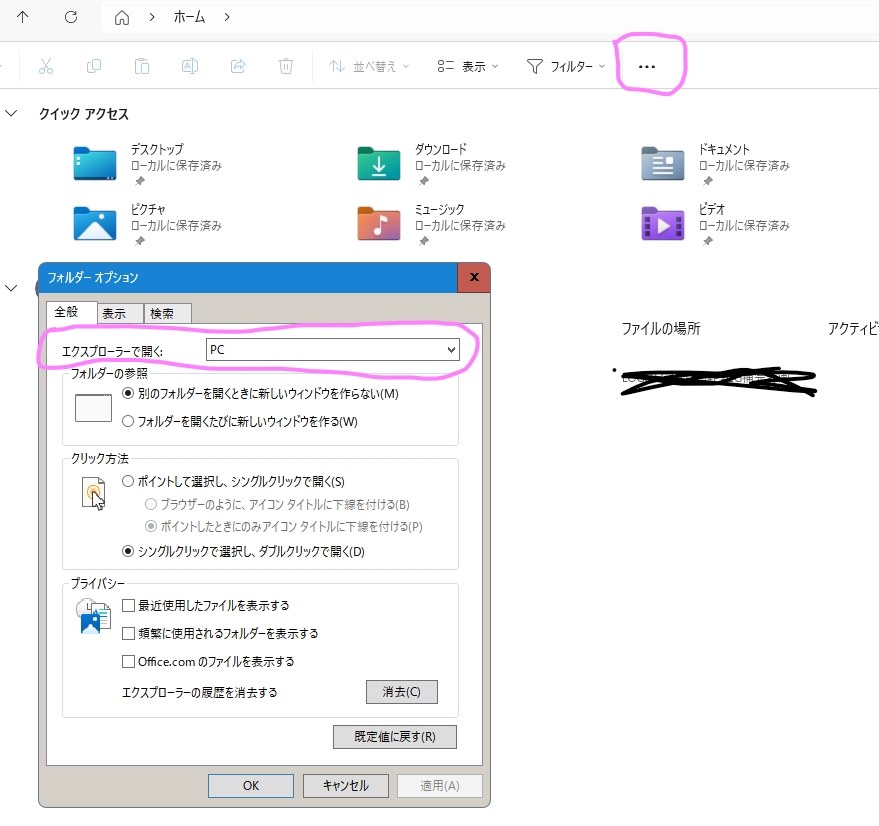
Task: Select the Share icon in the toolbar
Action: pos(238,65)
